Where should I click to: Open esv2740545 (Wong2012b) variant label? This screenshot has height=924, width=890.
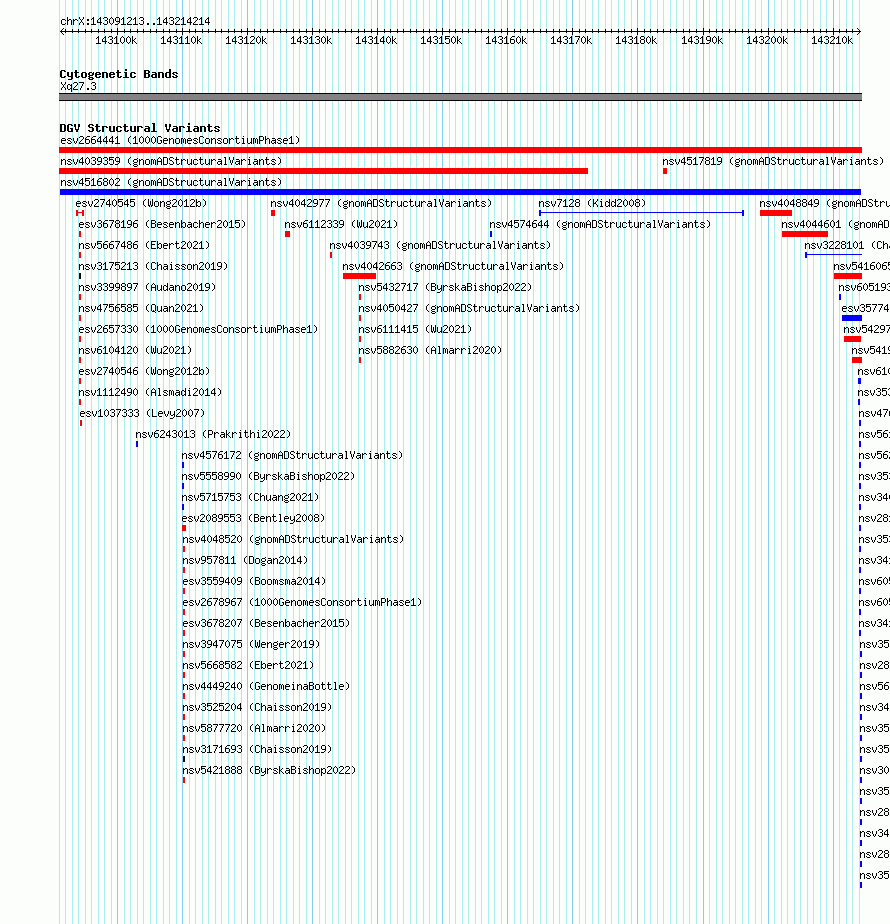point(141,203)
